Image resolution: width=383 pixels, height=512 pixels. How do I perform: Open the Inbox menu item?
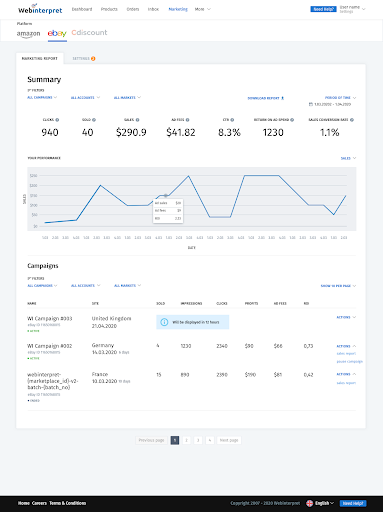153,9
